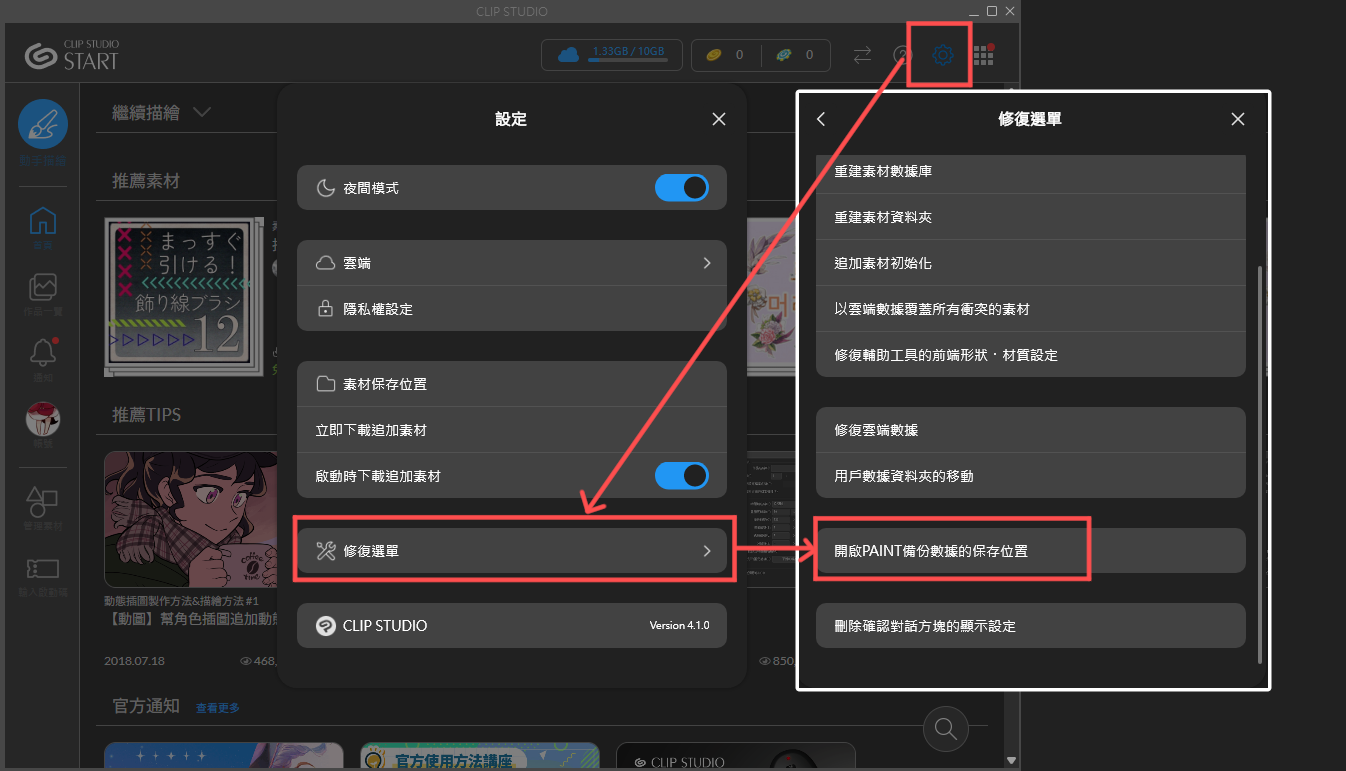Open the notifications bell icon
This screenshot has width=1346, height=771.
pyautogui.click(x=43, y=352)
